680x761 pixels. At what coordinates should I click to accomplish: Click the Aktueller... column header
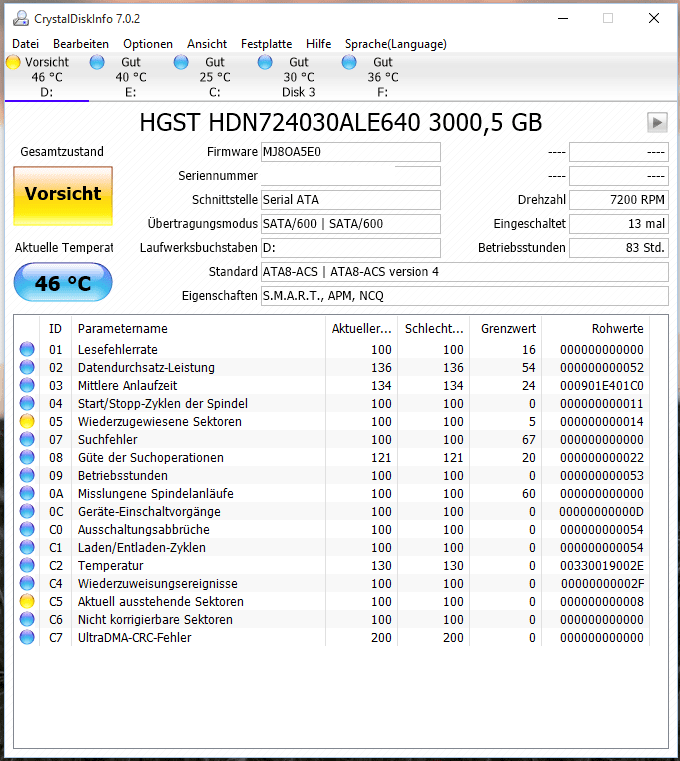362,329
